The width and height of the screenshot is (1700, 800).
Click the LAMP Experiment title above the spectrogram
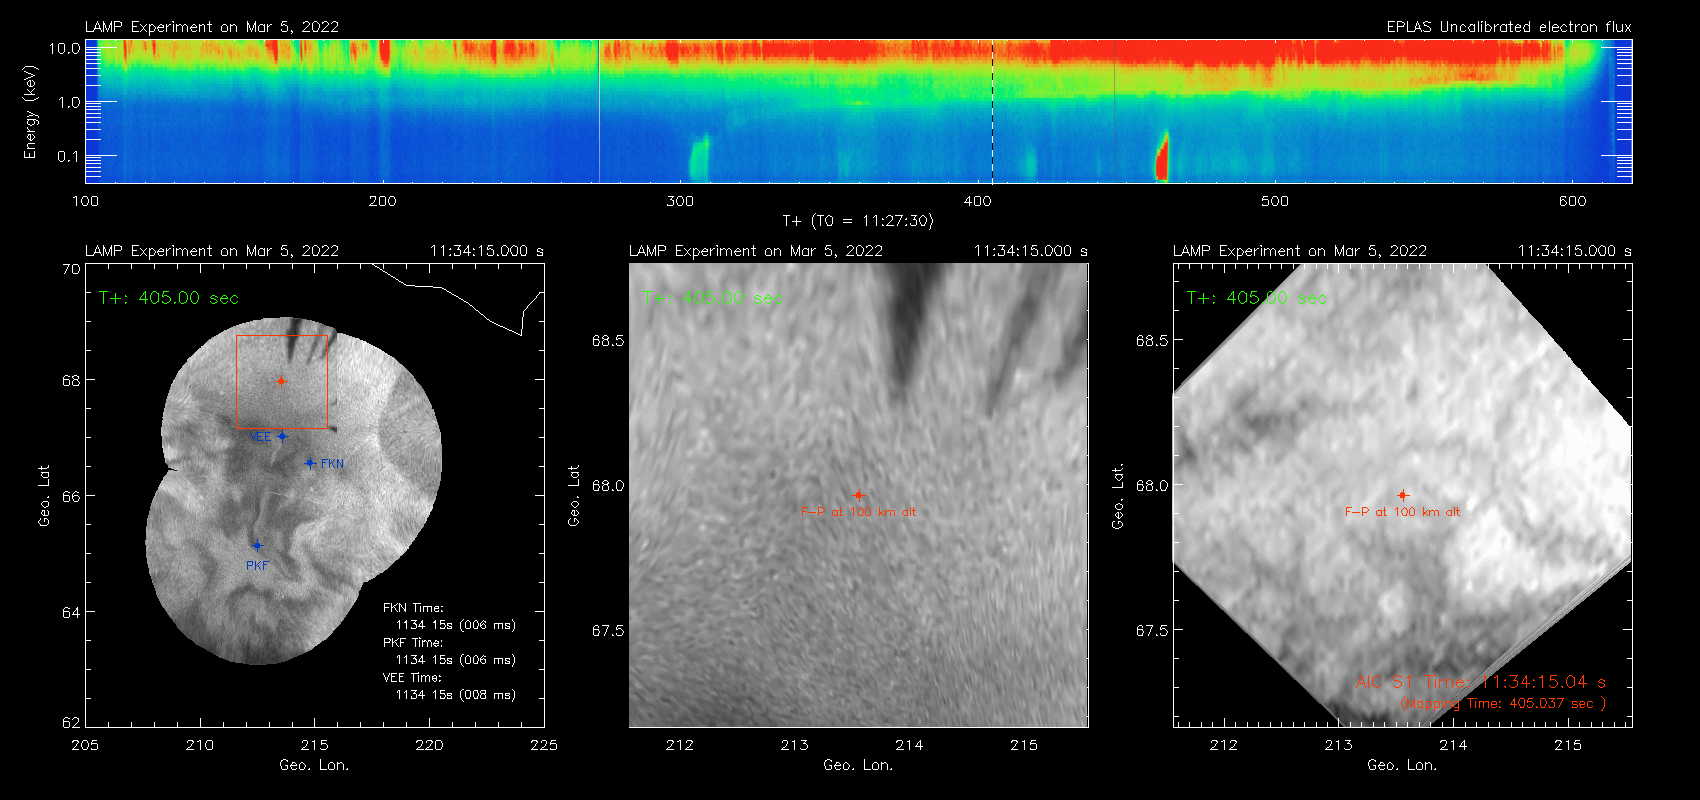[x=212, y=27]
